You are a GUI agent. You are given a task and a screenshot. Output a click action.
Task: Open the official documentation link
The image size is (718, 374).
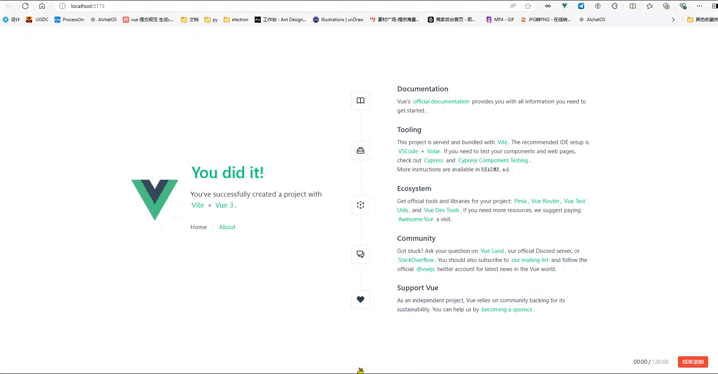click(441, 102)
